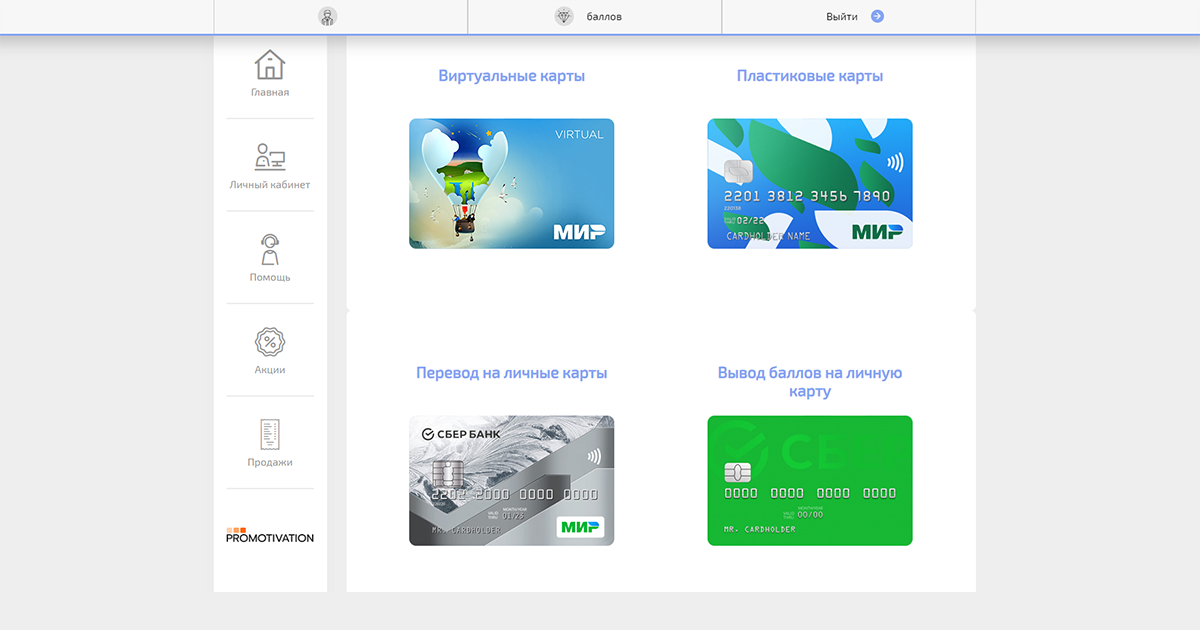Screen dimensions: 1200x630
Task: Choose the grey Сбер Банк card image
Action: coord(512,481)
